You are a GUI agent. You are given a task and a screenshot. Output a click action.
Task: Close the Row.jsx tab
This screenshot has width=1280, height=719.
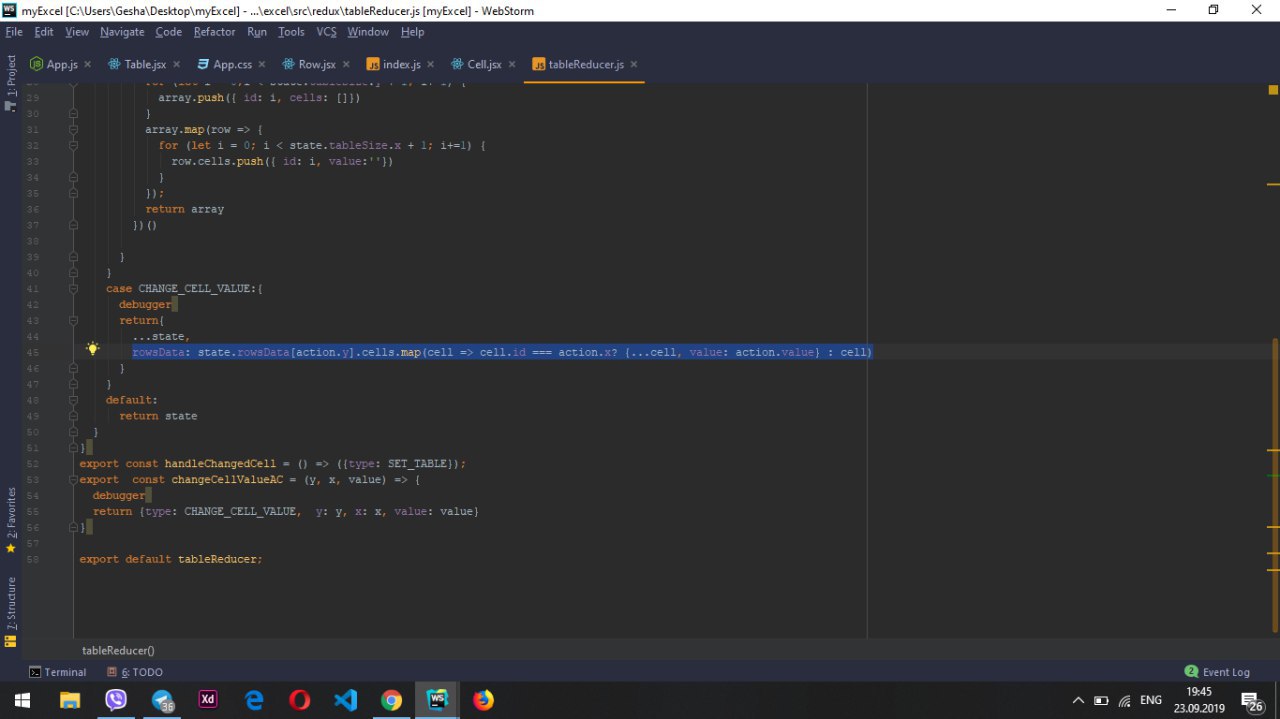[345, 64]
